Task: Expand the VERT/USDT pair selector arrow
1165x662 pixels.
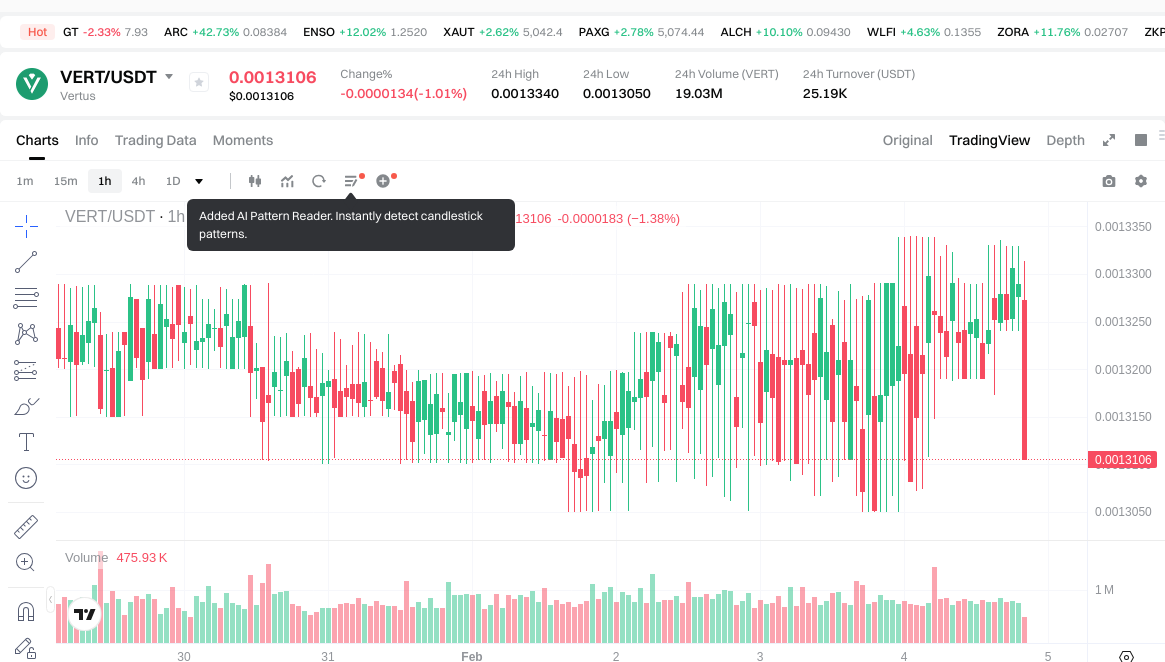Action: (169, 77)
